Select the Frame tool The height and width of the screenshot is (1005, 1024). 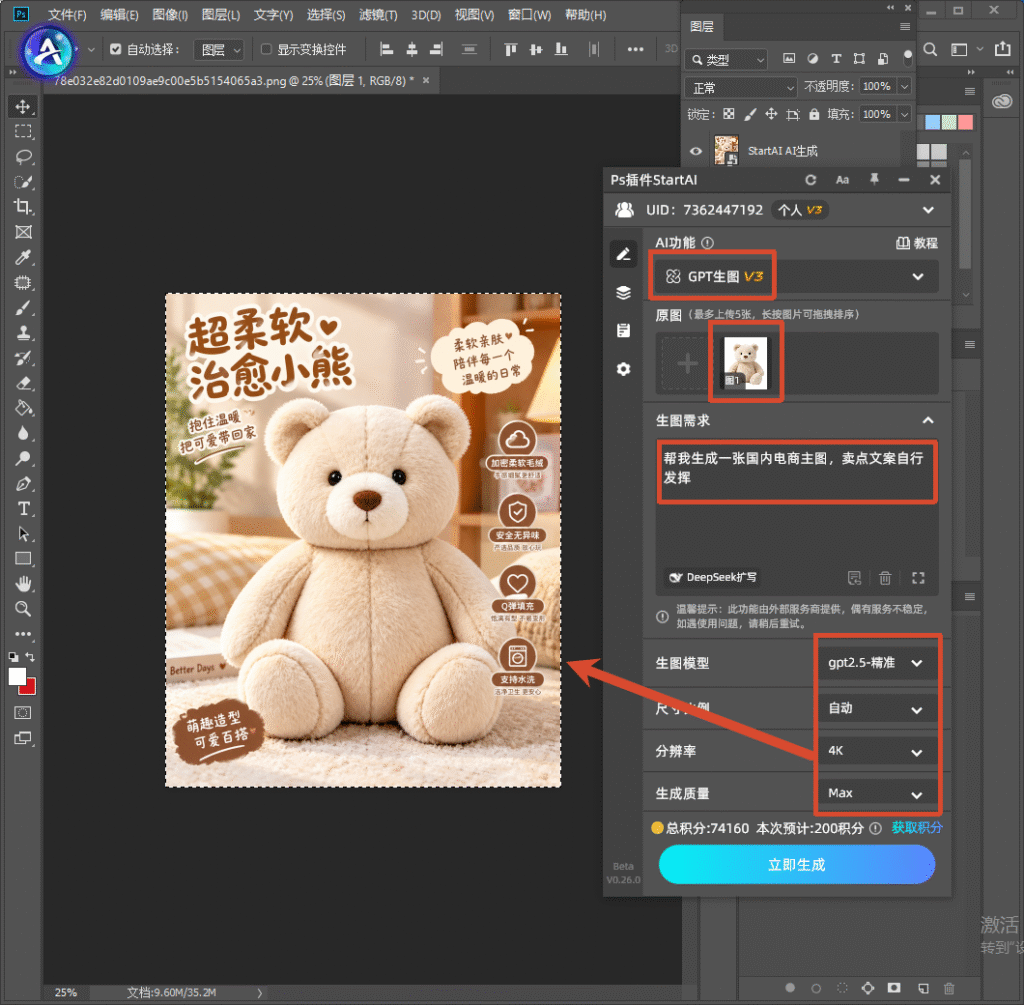click(23, 232)
